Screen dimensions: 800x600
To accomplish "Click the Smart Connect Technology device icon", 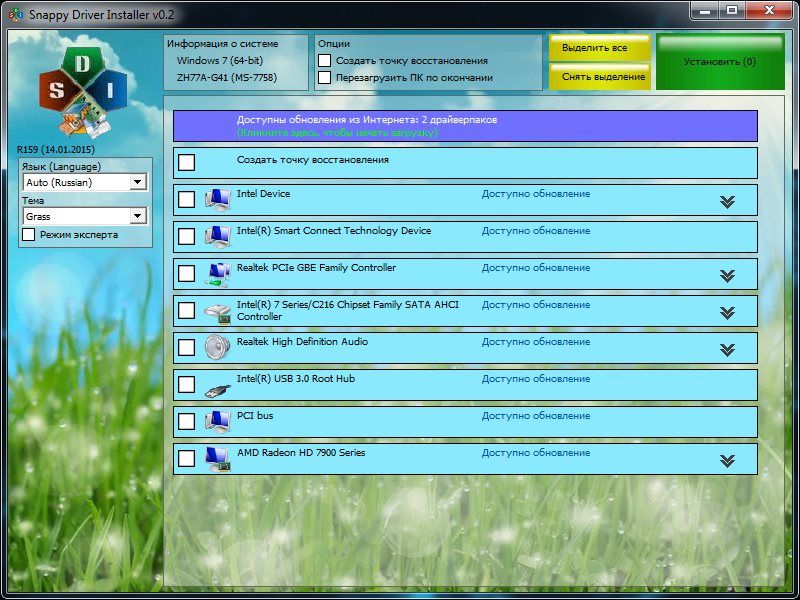I will pos(218,236).
